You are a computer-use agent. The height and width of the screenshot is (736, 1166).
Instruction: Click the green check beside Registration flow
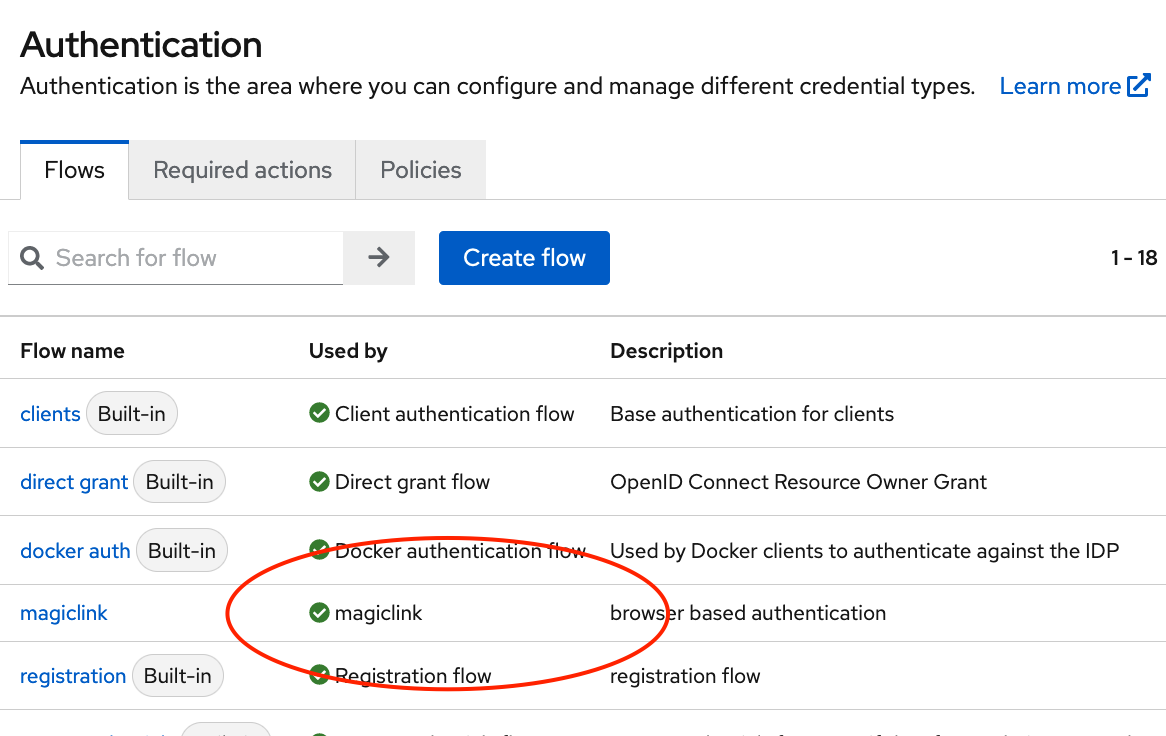coord(319,675)
